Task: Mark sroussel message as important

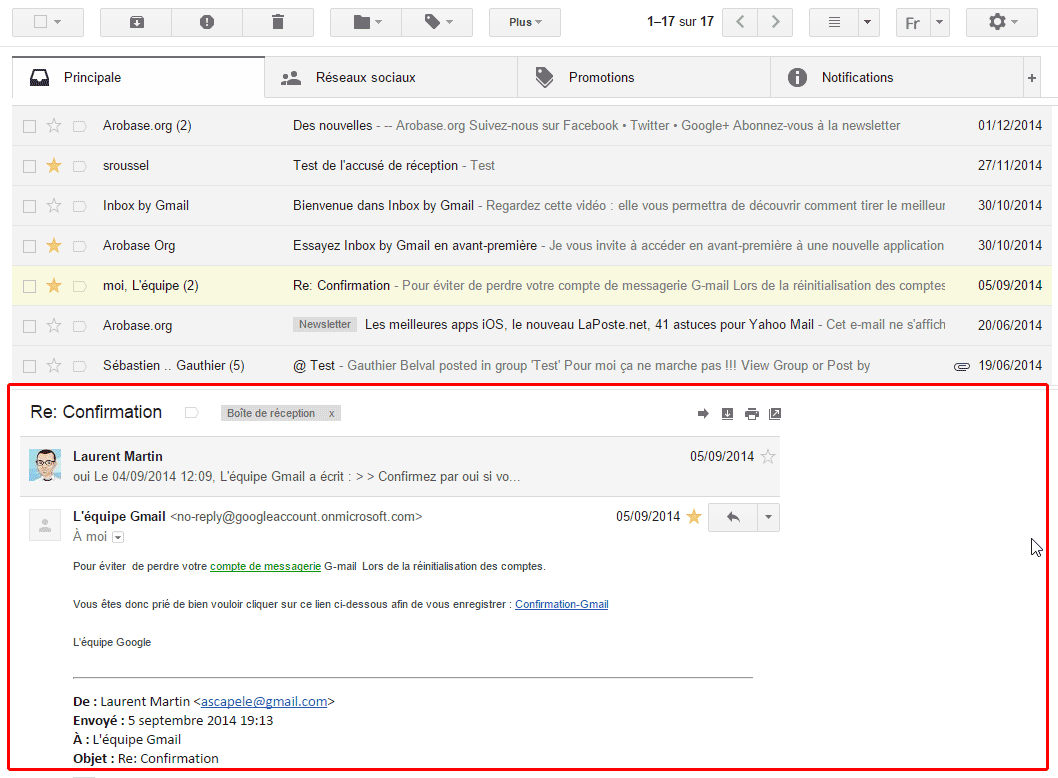Action: point(80,166)
